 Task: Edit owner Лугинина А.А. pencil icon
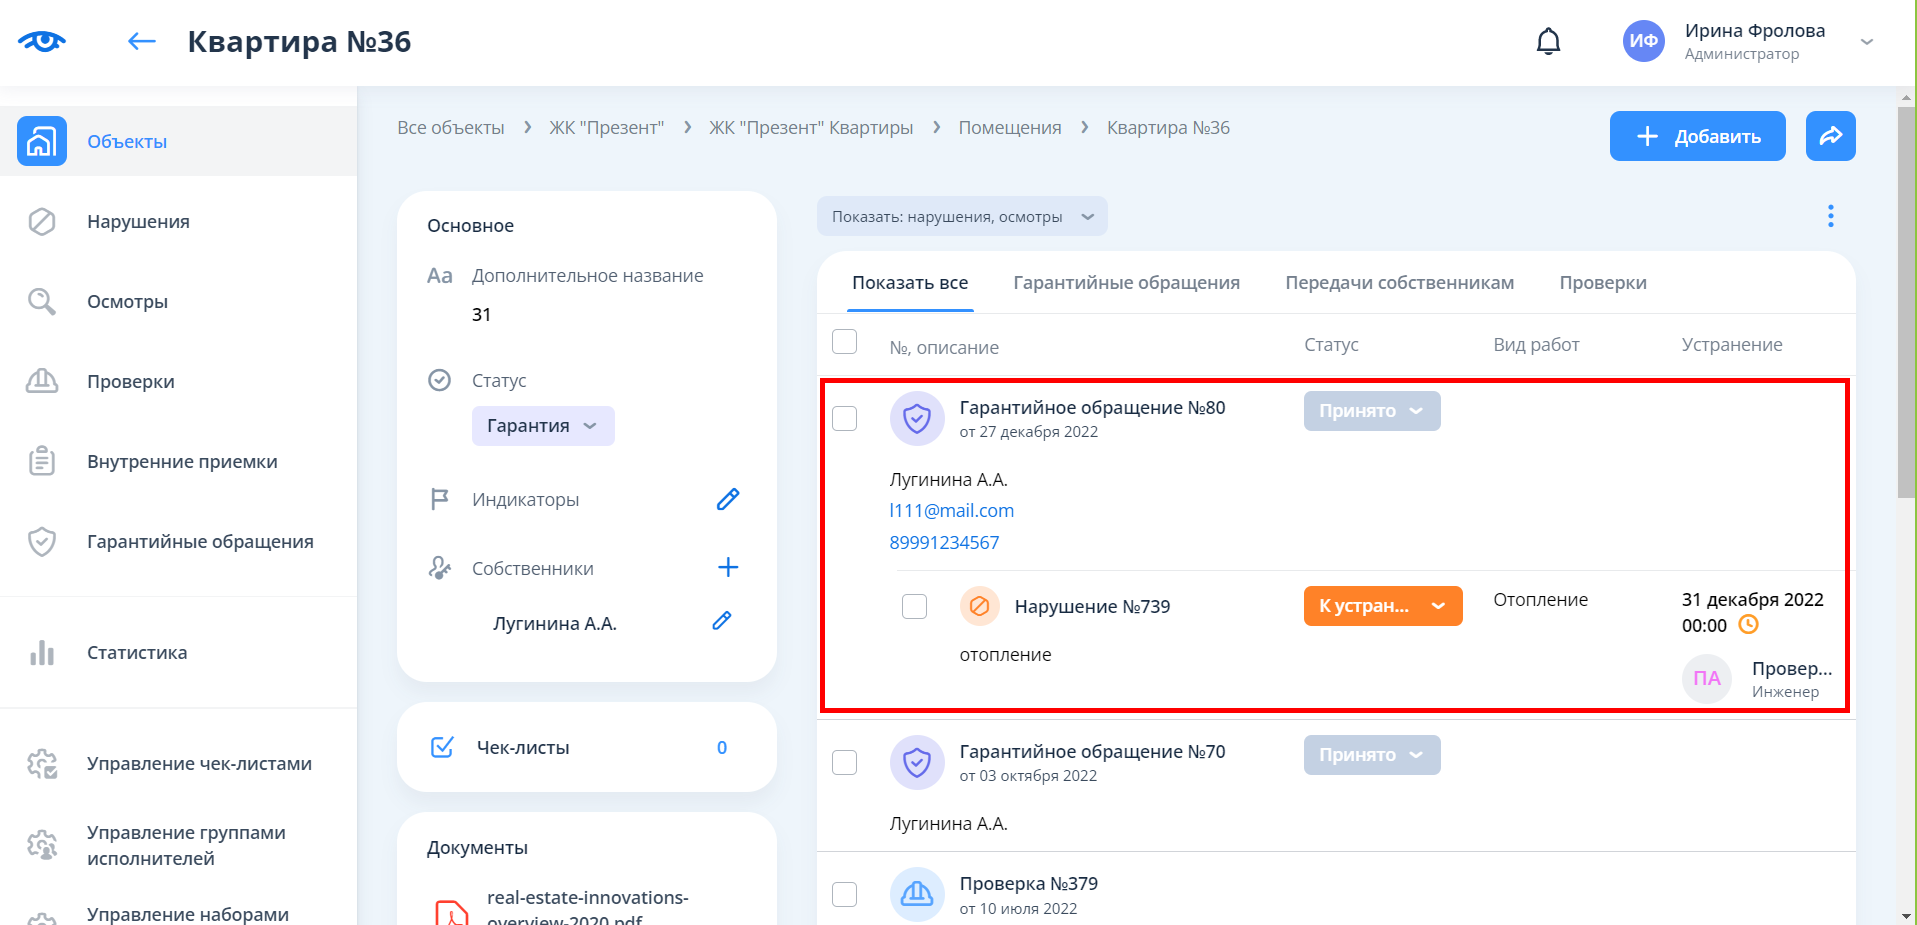(722, 621)
